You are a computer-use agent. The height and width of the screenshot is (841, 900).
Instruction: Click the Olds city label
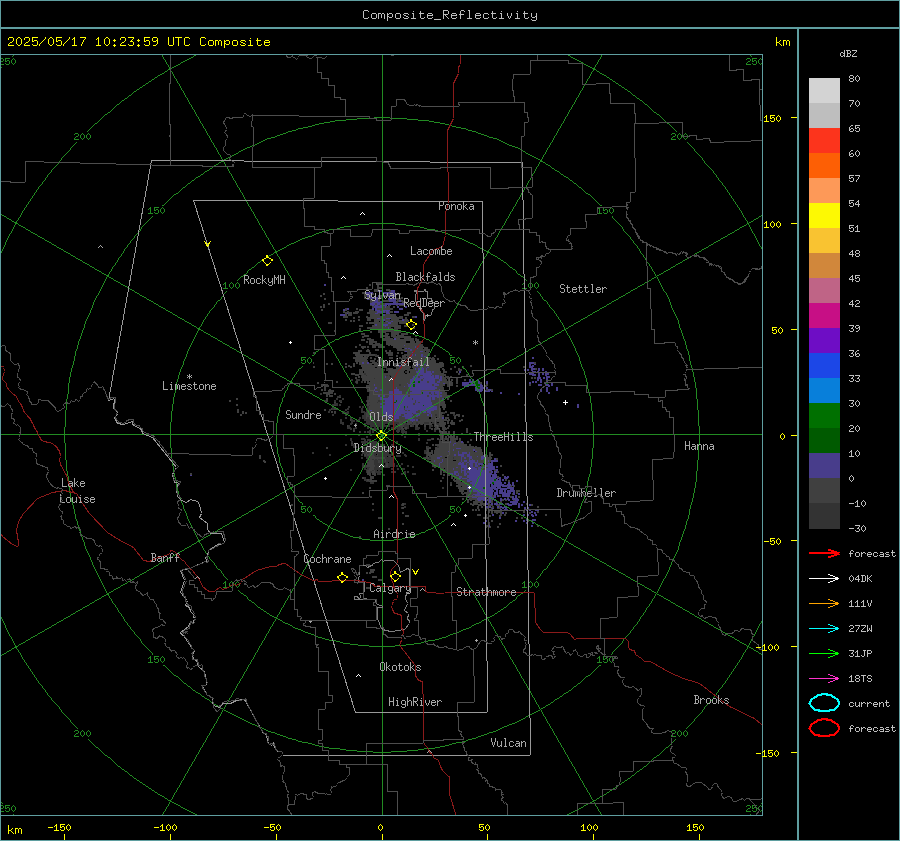tap(381, 417)
